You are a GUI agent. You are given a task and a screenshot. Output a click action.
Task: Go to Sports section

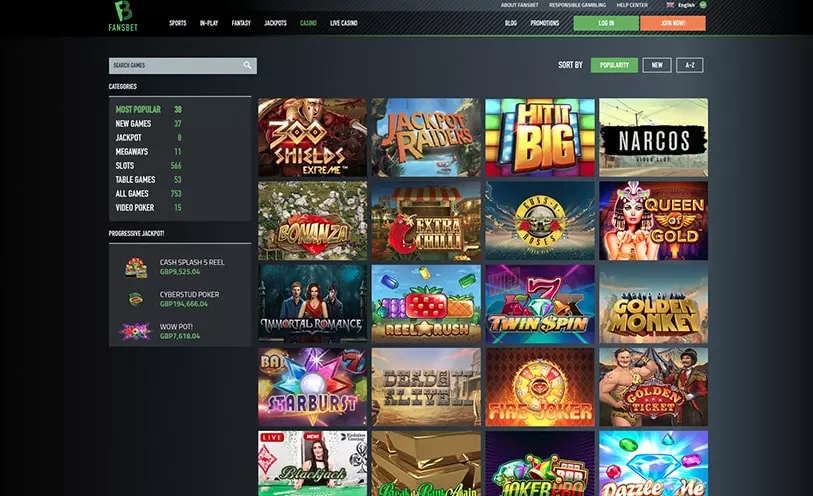click(x=177, y=23)
